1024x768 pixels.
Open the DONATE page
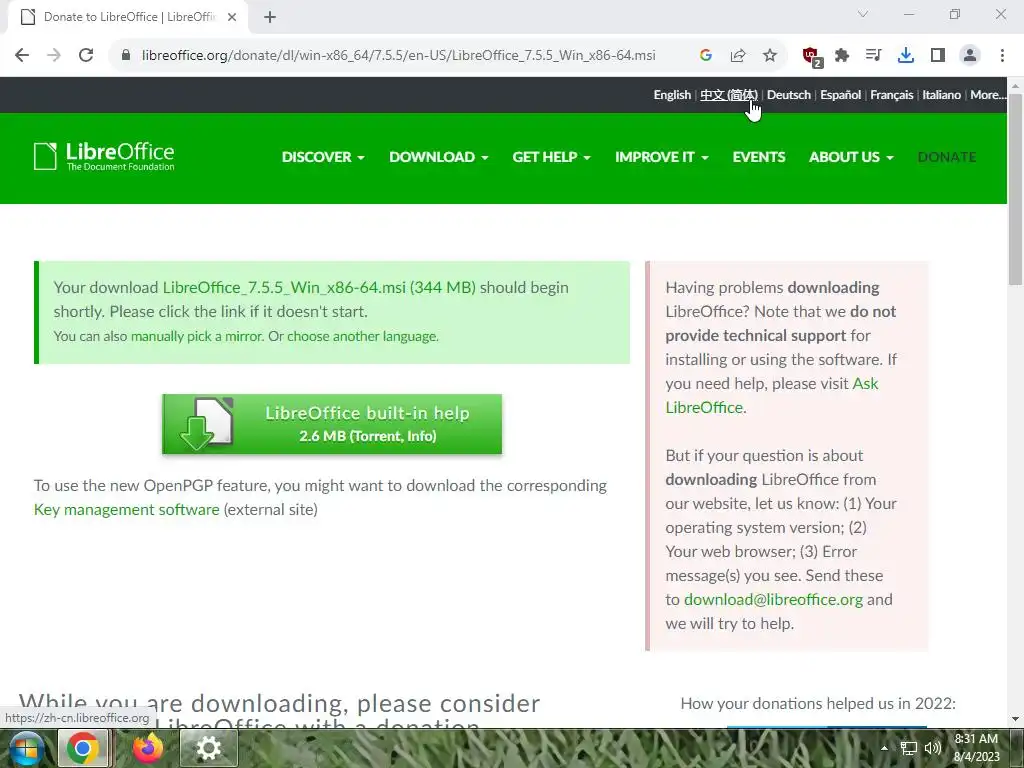pos(947,157)
